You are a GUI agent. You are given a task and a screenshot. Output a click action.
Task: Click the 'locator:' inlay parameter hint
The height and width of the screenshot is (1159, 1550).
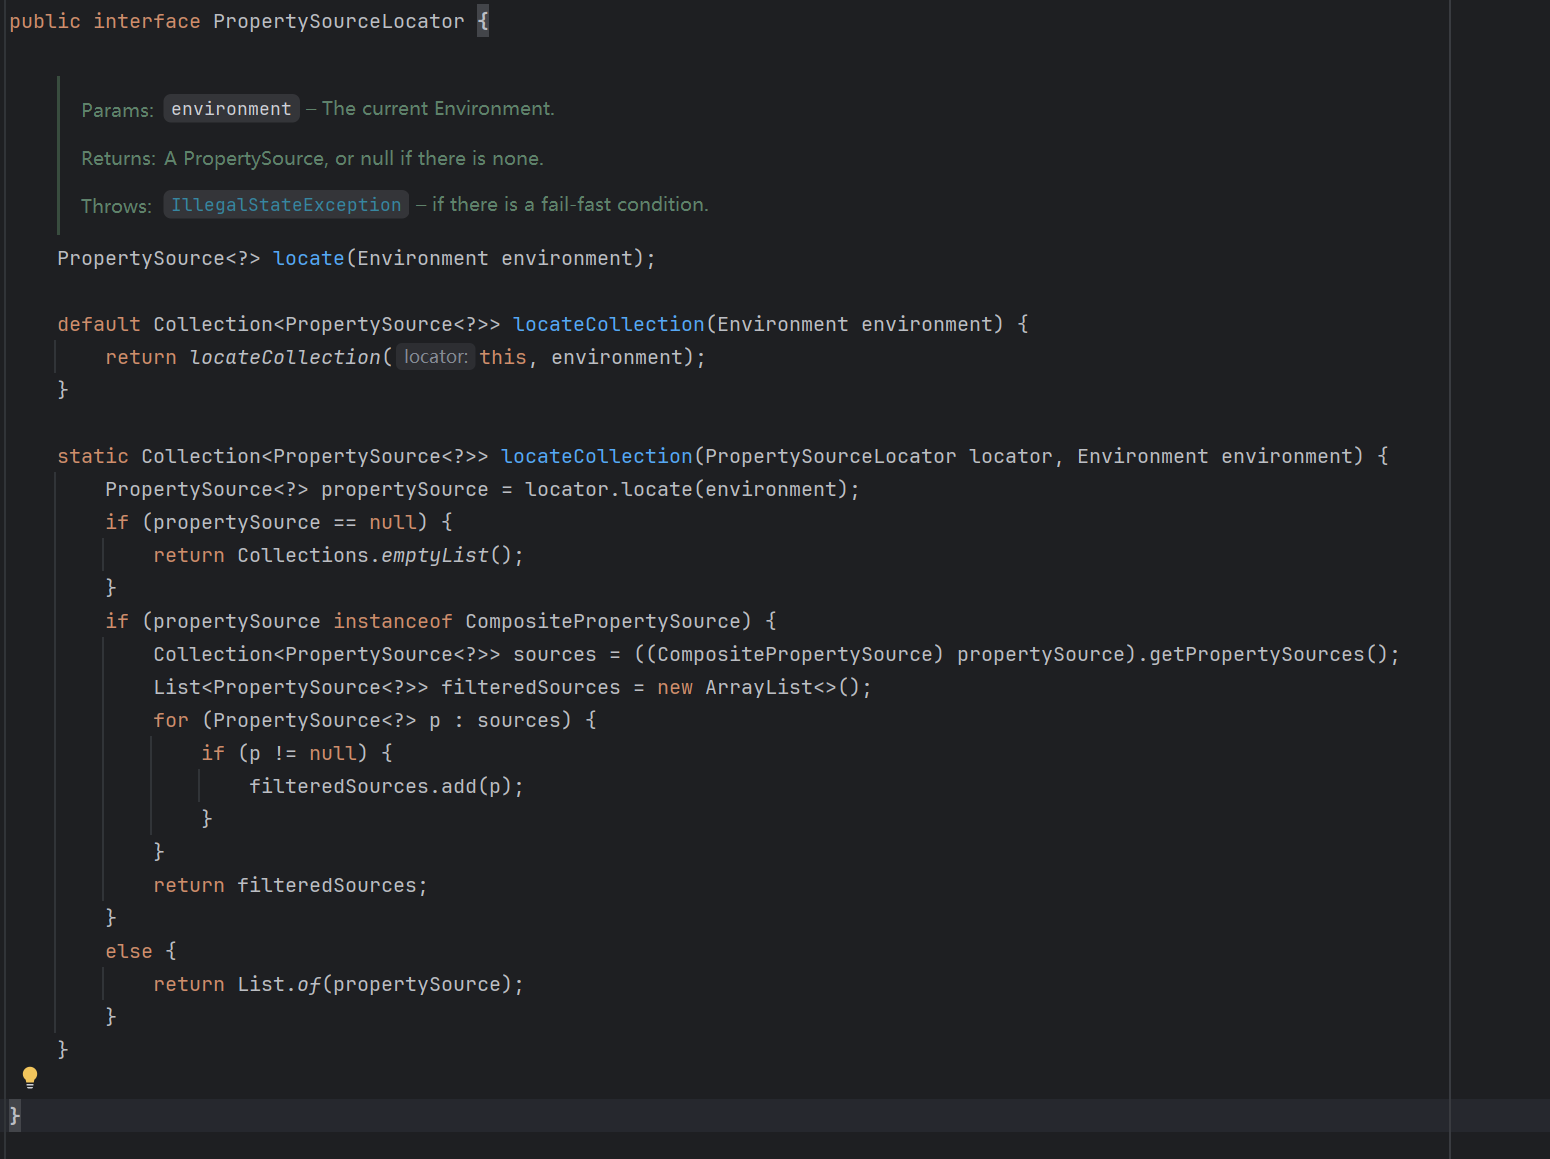435,357
